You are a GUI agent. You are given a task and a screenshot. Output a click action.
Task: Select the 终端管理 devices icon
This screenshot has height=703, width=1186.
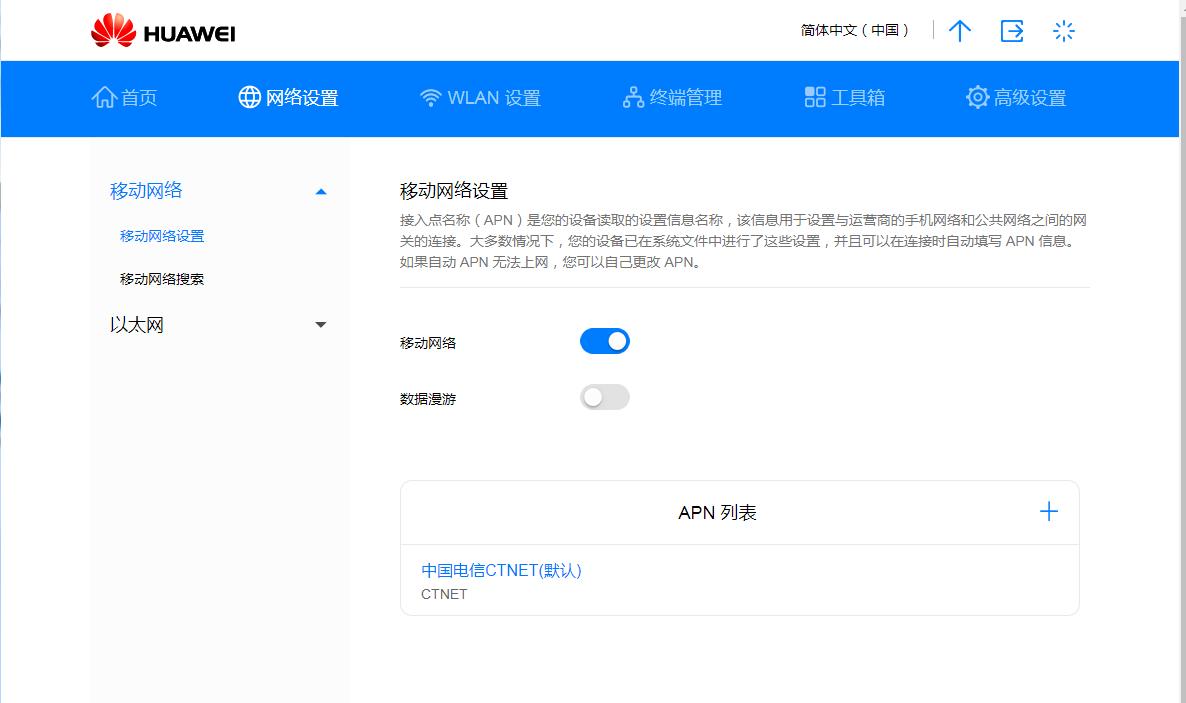click(x=632, y=97)
